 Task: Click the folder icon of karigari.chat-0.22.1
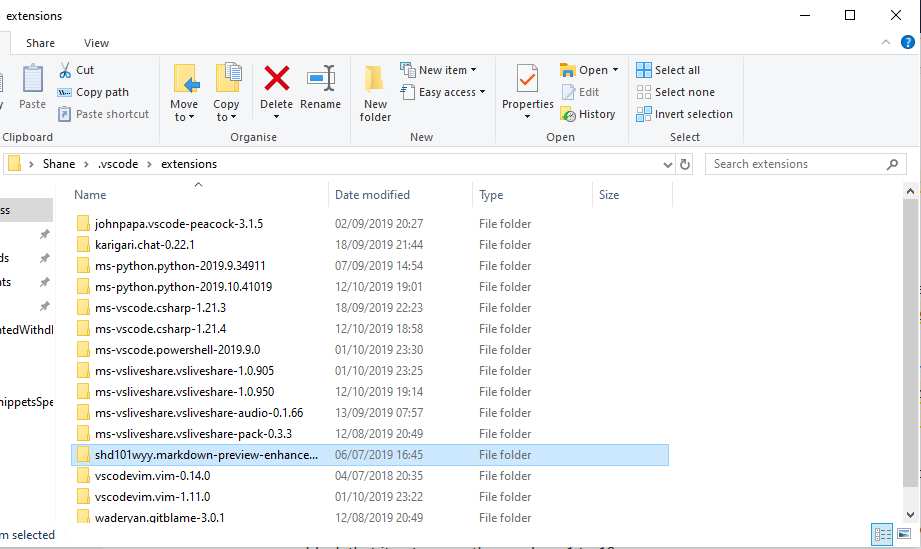[83, 245]
